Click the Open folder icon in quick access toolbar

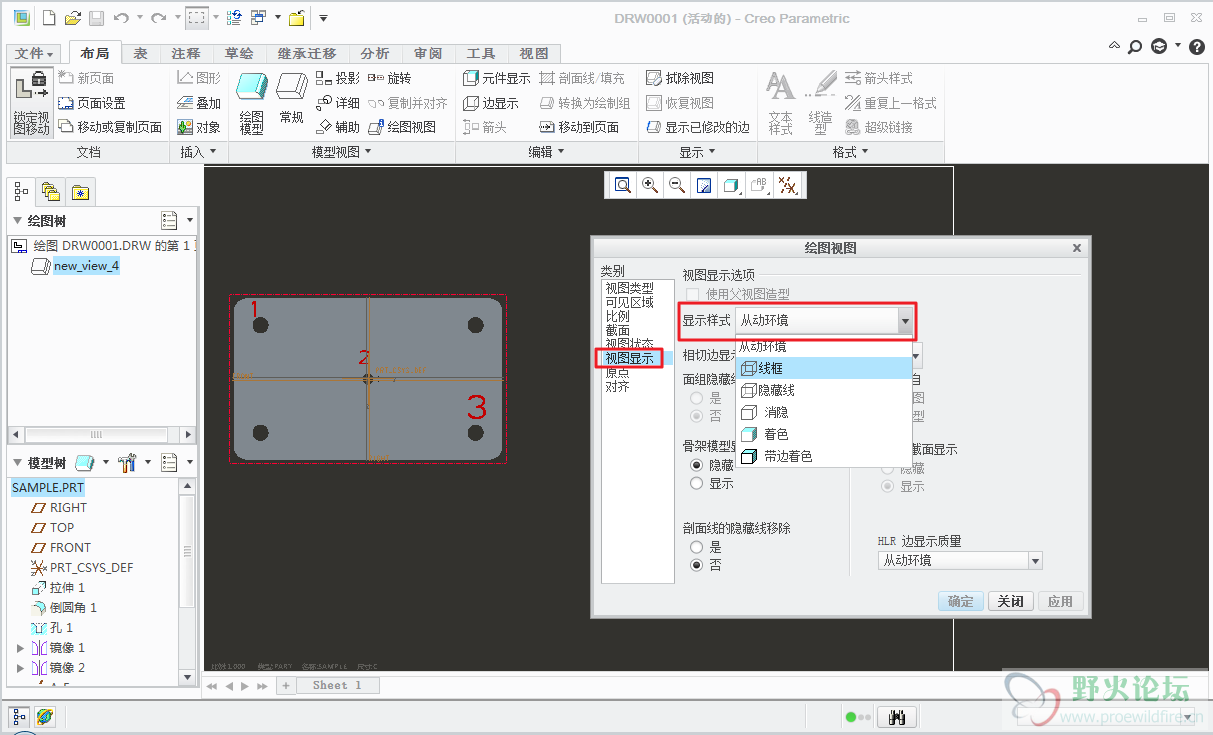(72, 18)
